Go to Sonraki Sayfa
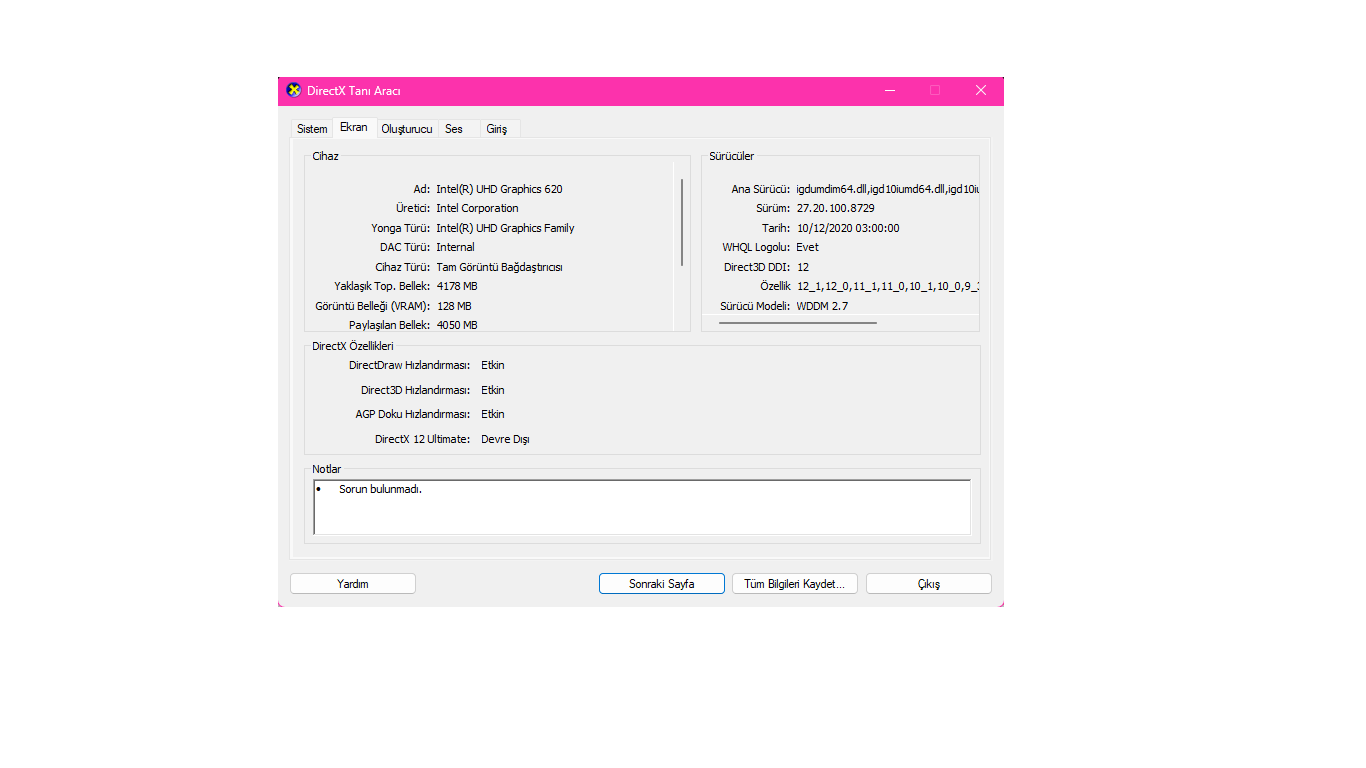This screenshot has height=768, width=1366. (x=662, y=584)
